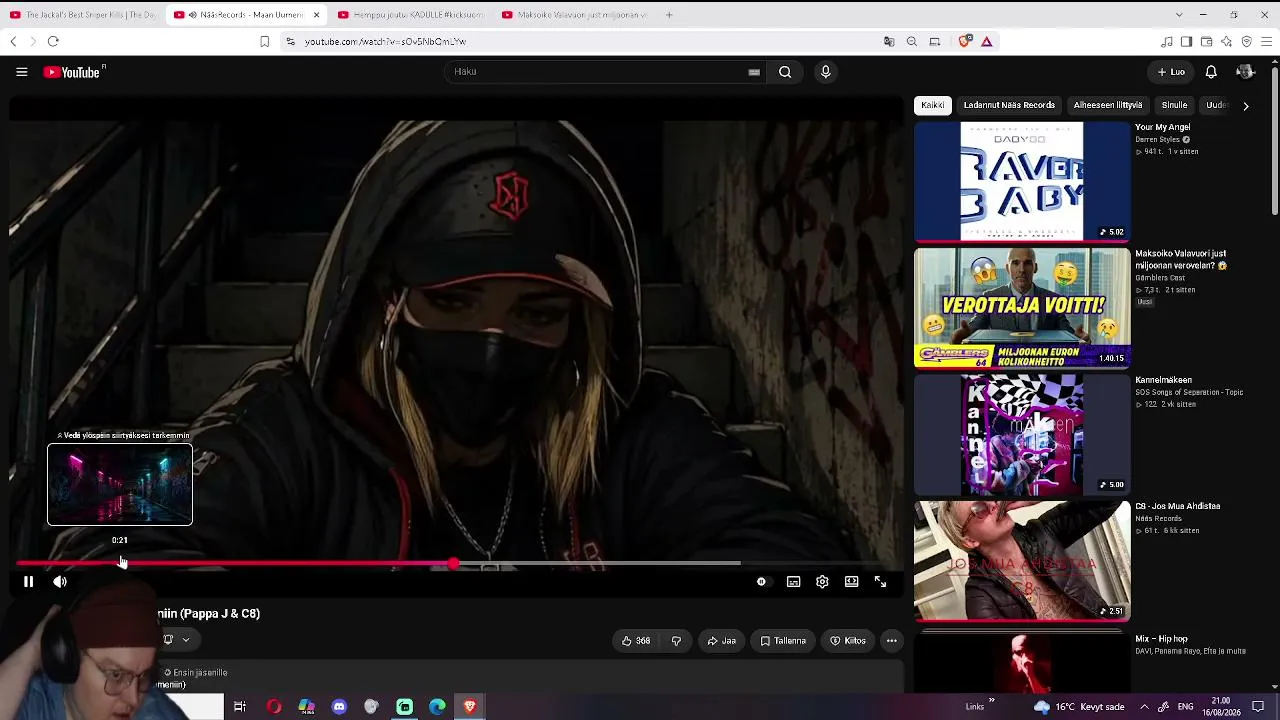Viewport: 1280px width, 720px height.
Task: Bookmark this page
Action: coord(264,42)
